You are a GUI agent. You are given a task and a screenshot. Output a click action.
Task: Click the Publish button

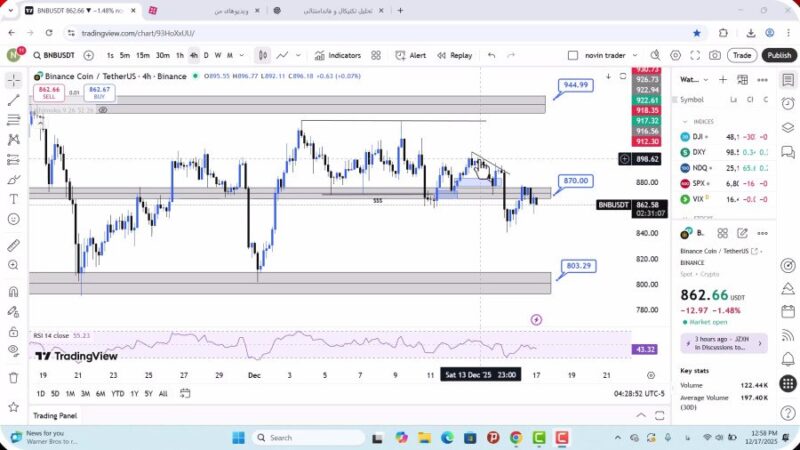click(778, 56)
